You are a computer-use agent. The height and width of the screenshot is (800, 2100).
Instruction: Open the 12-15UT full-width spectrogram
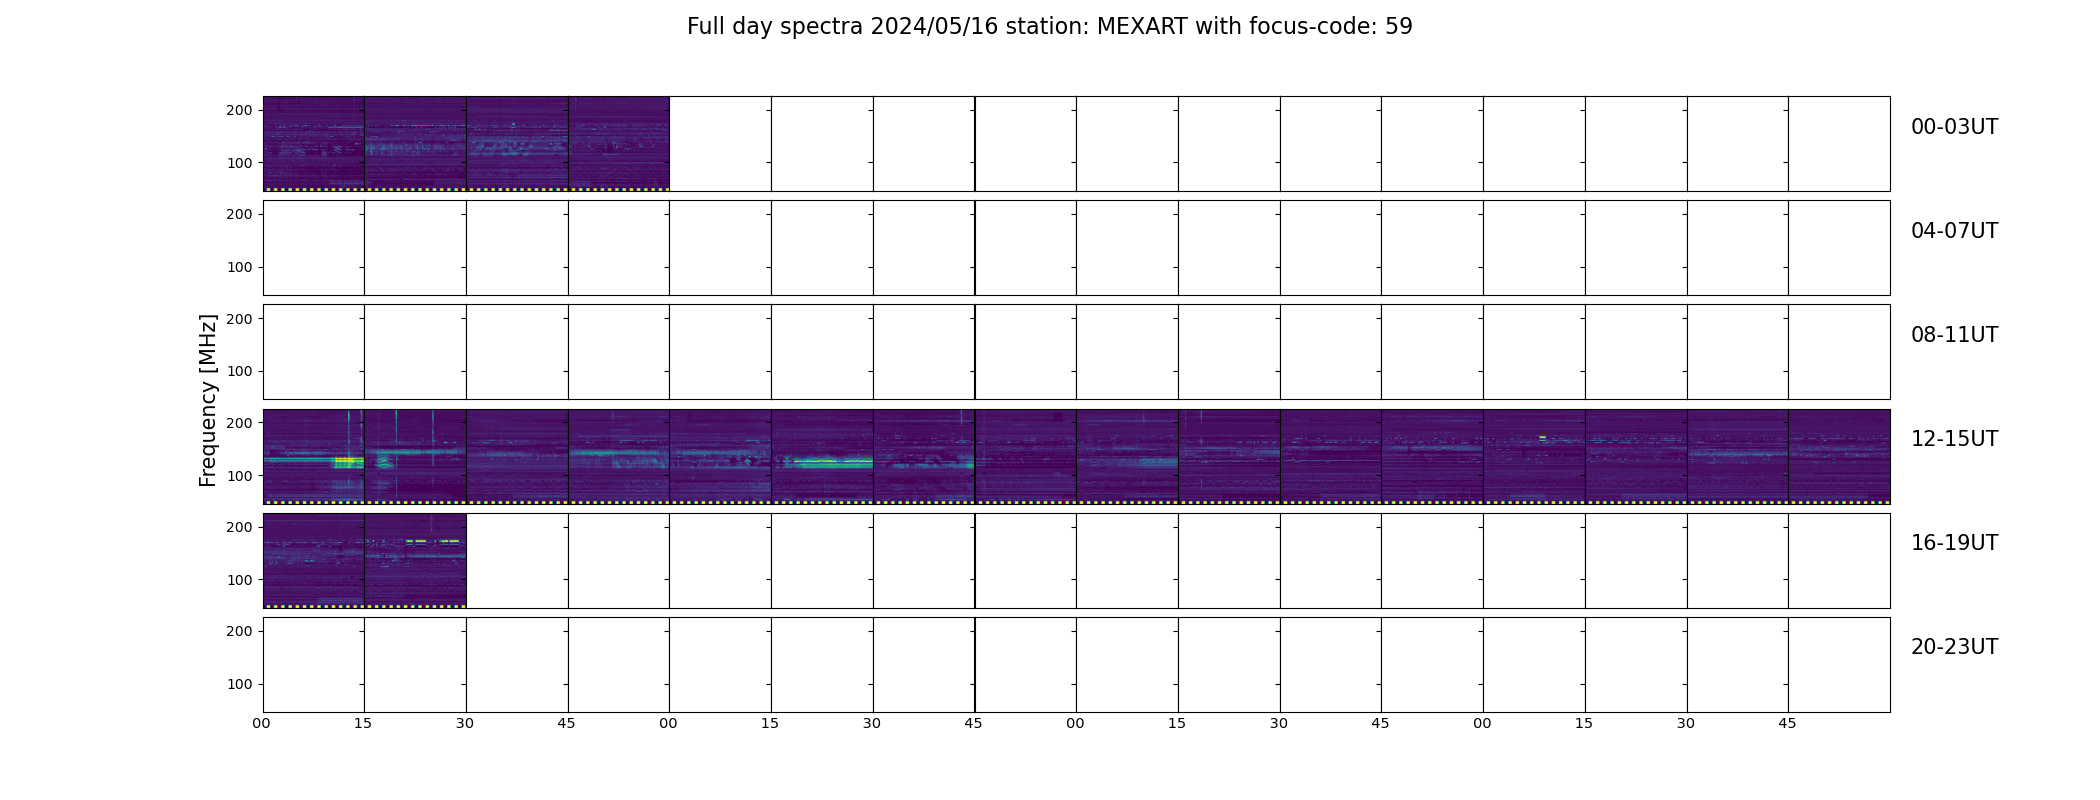[x=1076, y=456]
